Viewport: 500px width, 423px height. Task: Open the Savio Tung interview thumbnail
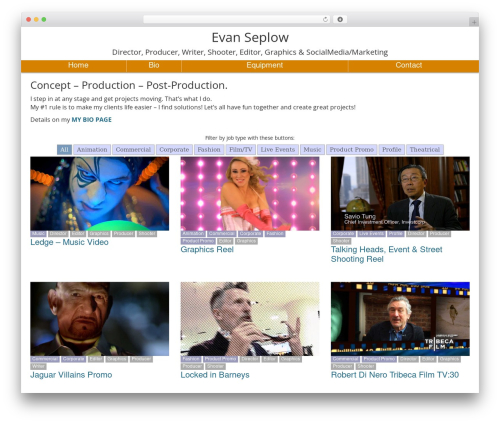400,193
